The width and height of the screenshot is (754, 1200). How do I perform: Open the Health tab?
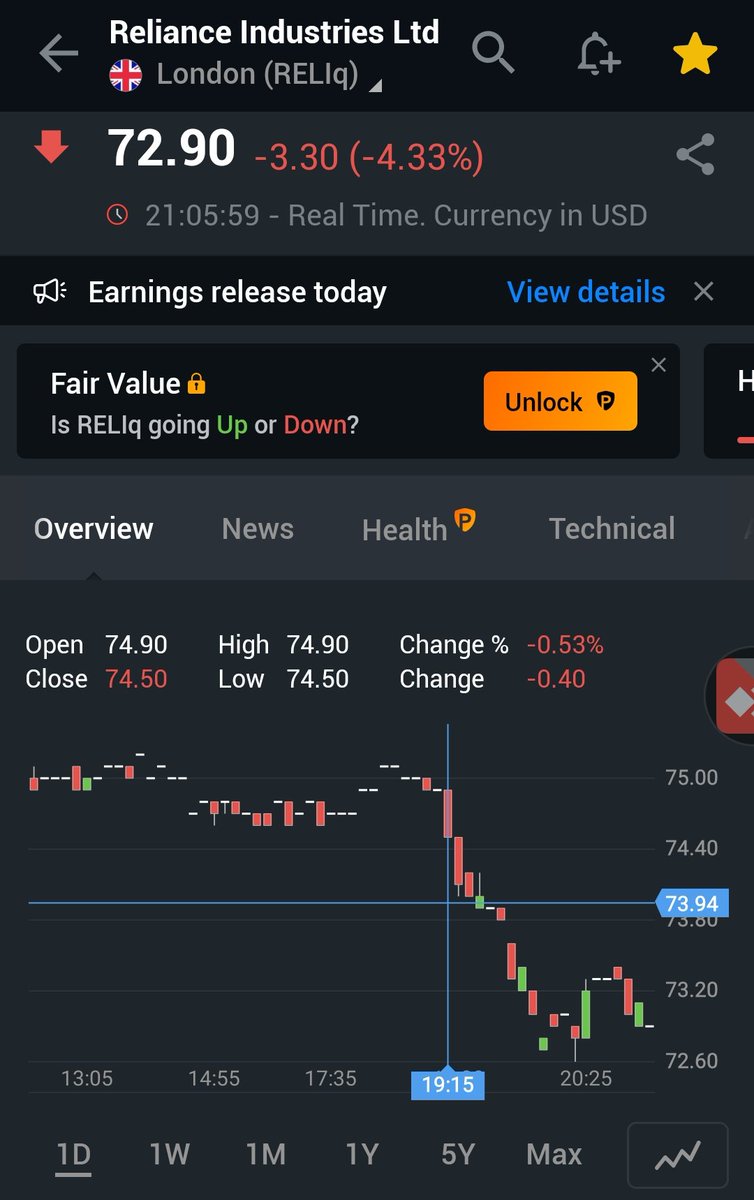(x=404, y=530)
